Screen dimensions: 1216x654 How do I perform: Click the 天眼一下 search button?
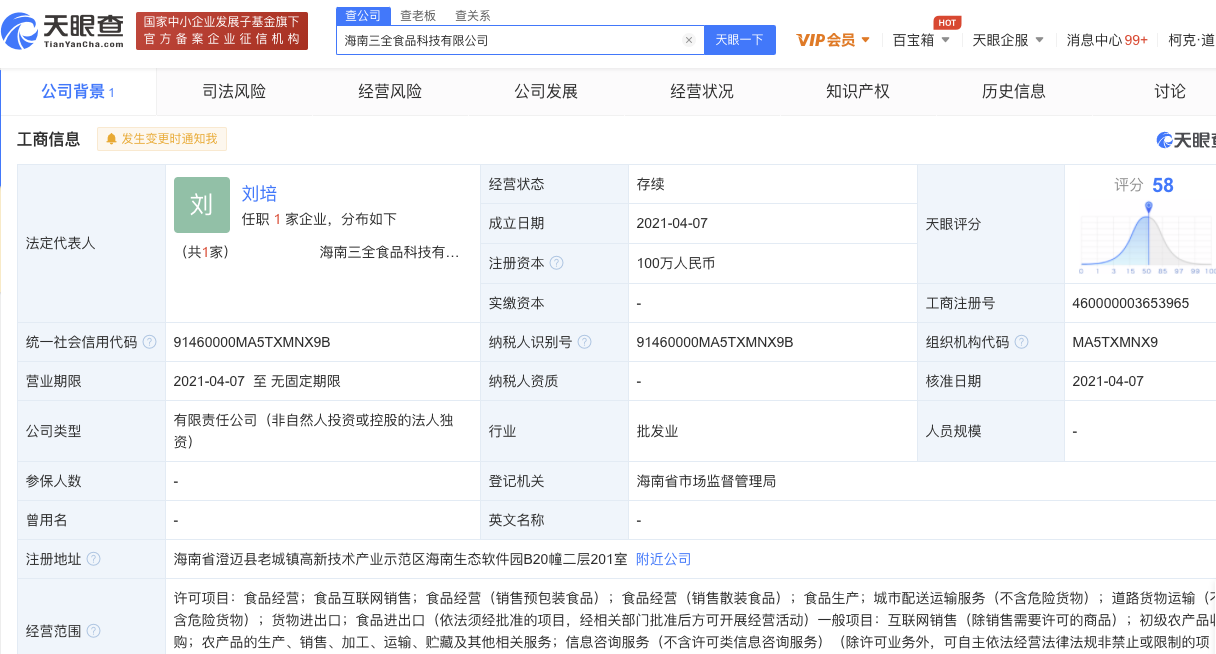(x=739, y=39)
